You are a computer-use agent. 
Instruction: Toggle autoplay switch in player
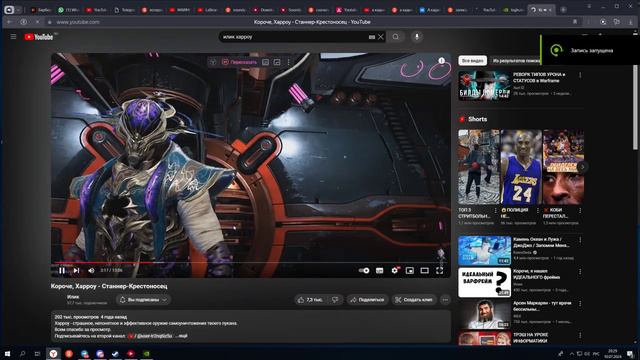point(364,270)
